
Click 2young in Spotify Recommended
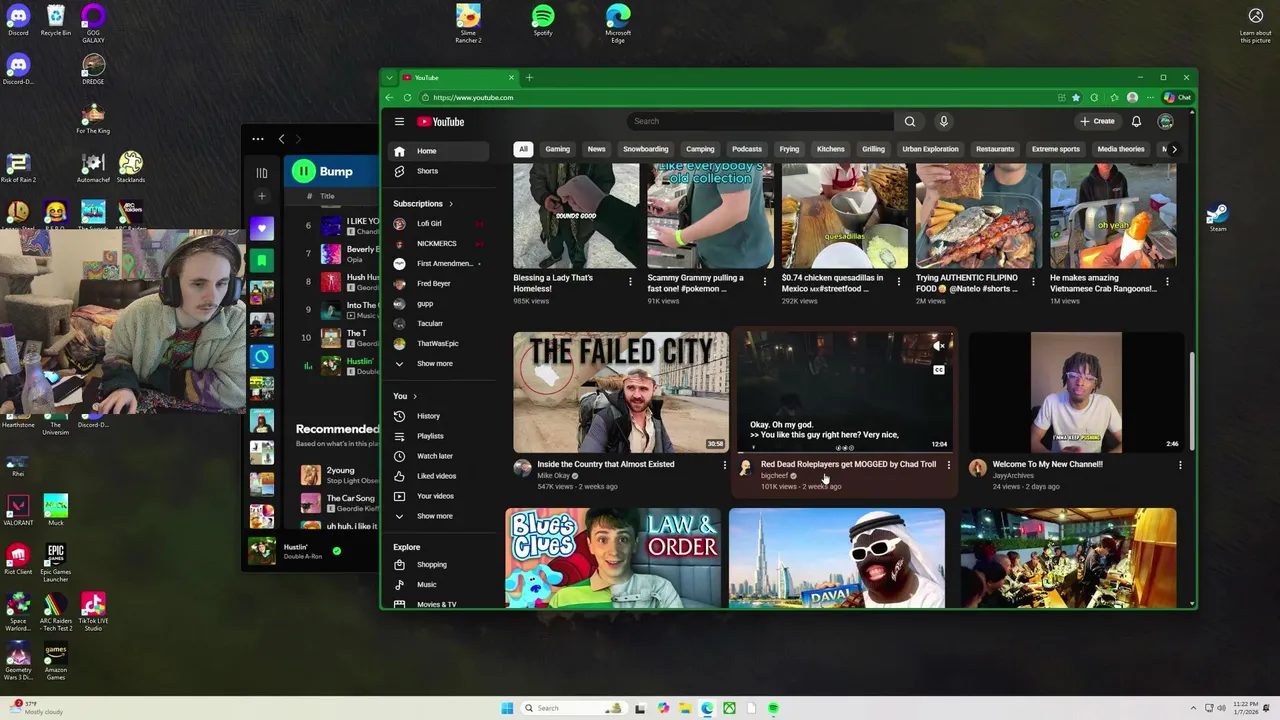tap(340, 470)
